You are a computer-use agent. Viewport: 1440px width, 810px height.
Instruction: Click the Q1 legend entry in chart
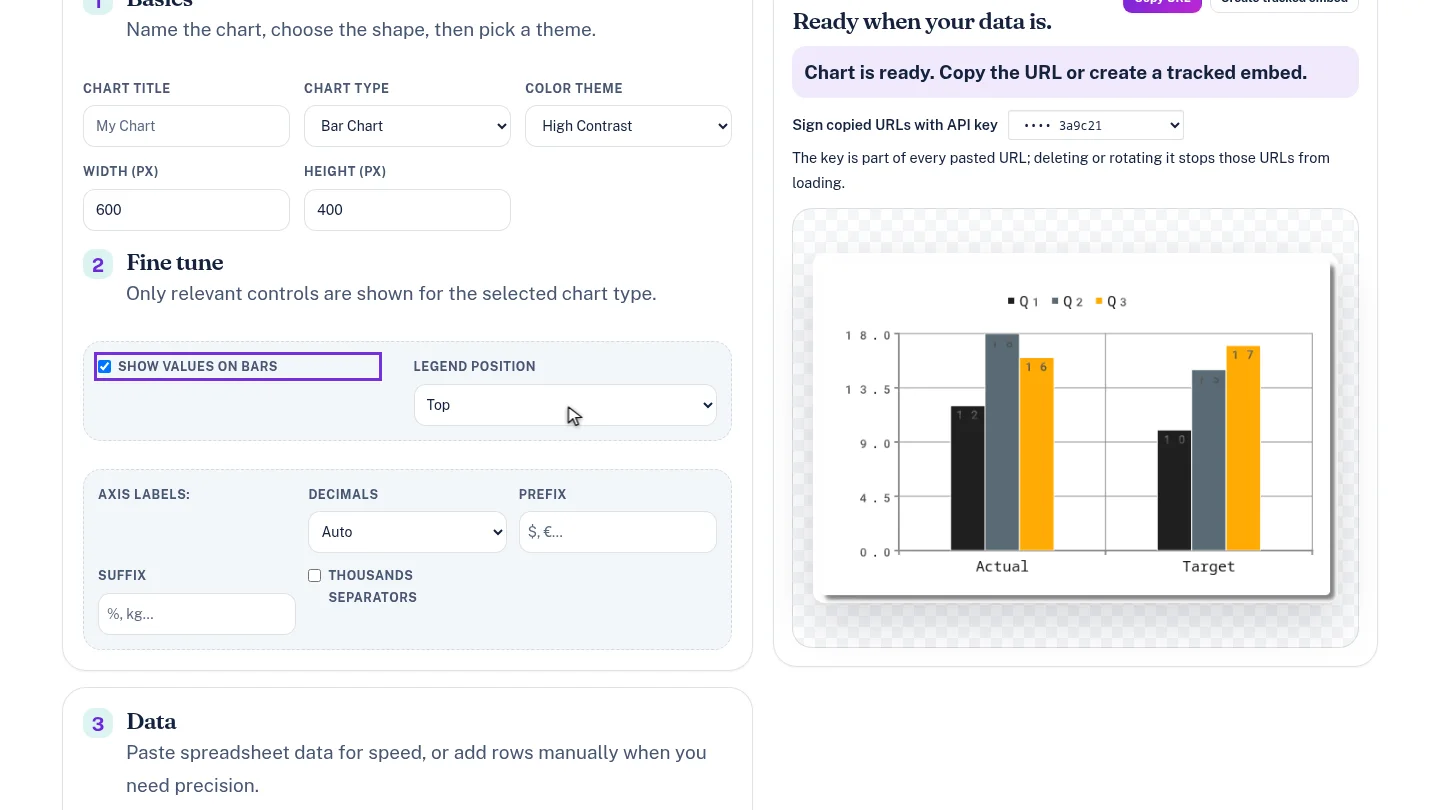point(1024,301)
